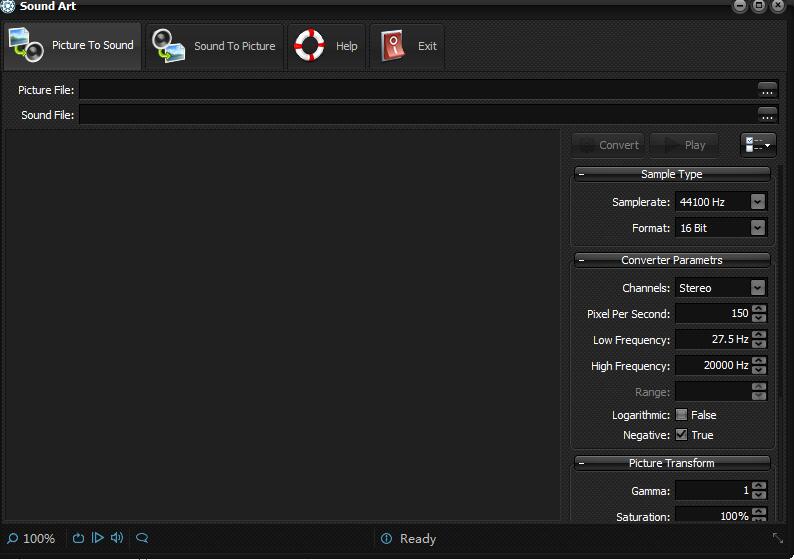Click the Help lifebuoy icon

[309, 45]
